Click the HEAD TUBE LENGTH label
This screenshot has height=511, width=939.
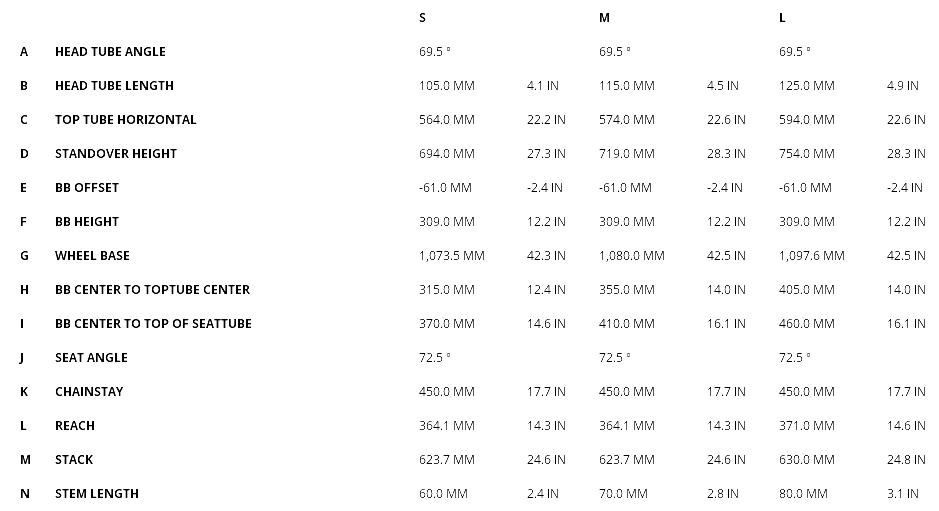click(114, 85)
